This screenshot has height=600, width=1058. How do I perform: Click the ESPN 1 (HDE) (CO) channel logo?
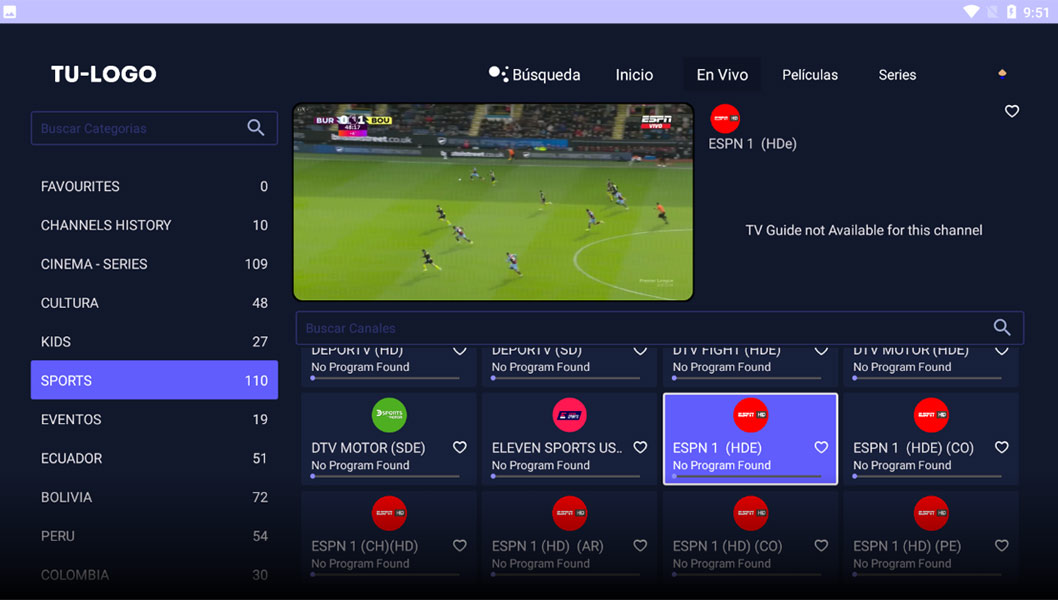[x=930, y=414]
